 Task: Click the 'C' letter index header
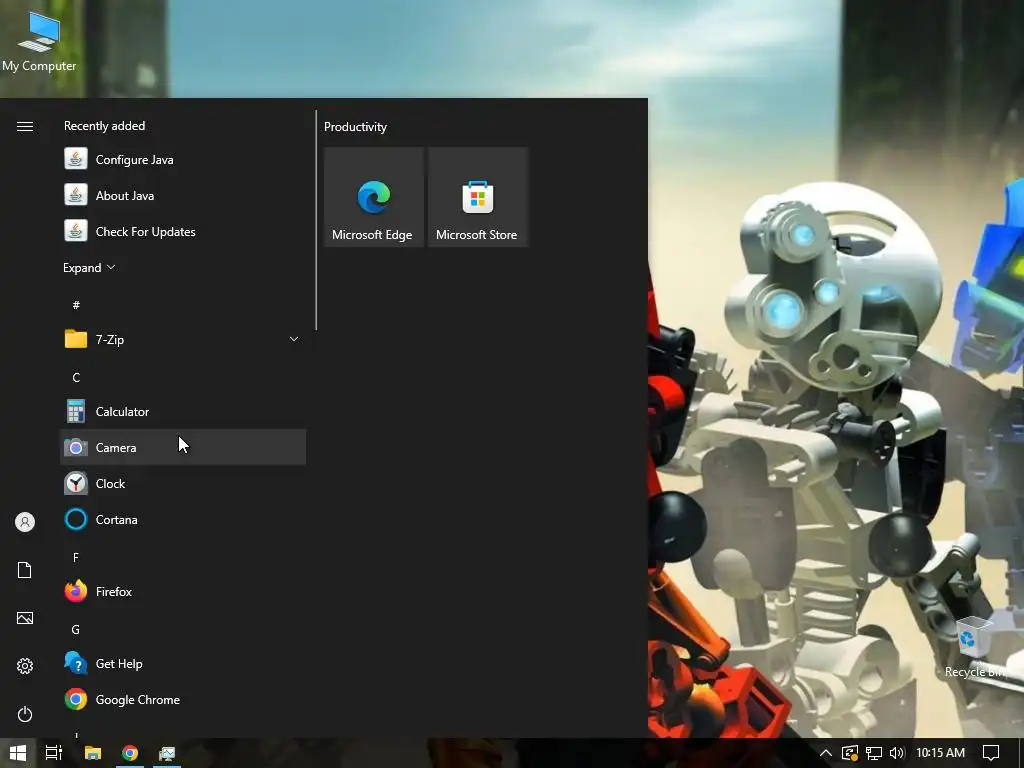coord(76,377)
